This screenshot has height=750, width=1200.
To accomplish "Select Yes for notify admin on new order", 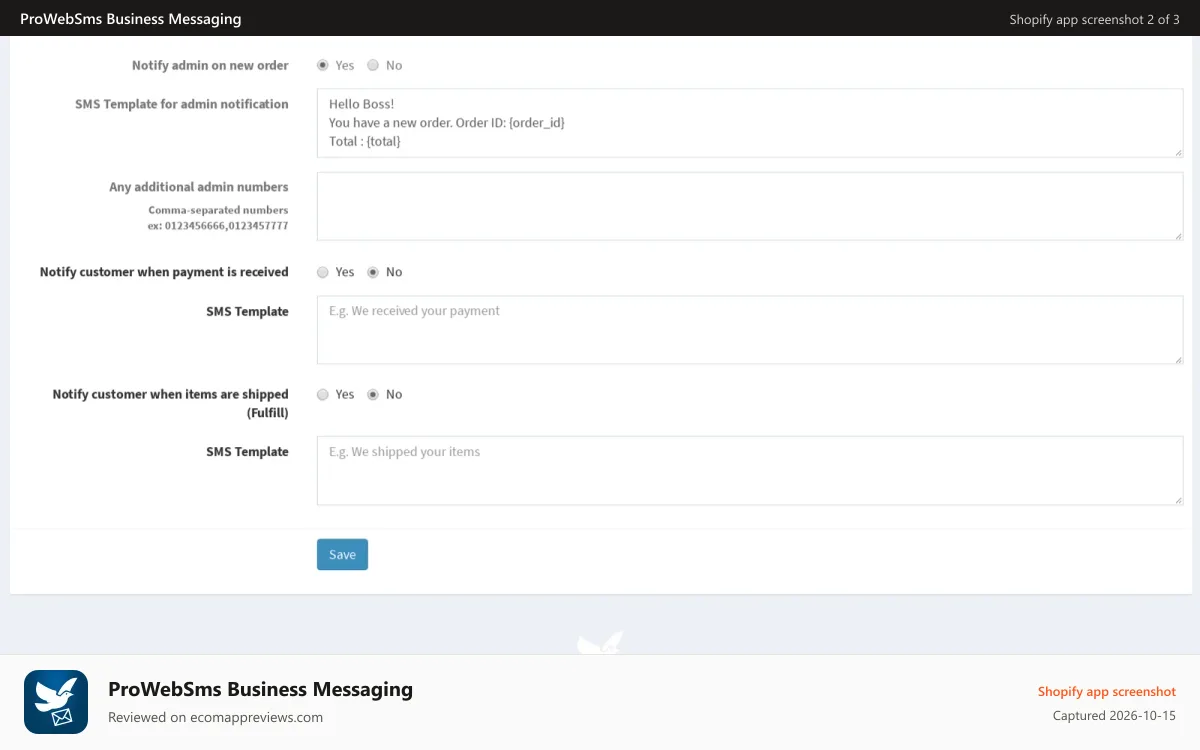I will click(x=323, y=65).
